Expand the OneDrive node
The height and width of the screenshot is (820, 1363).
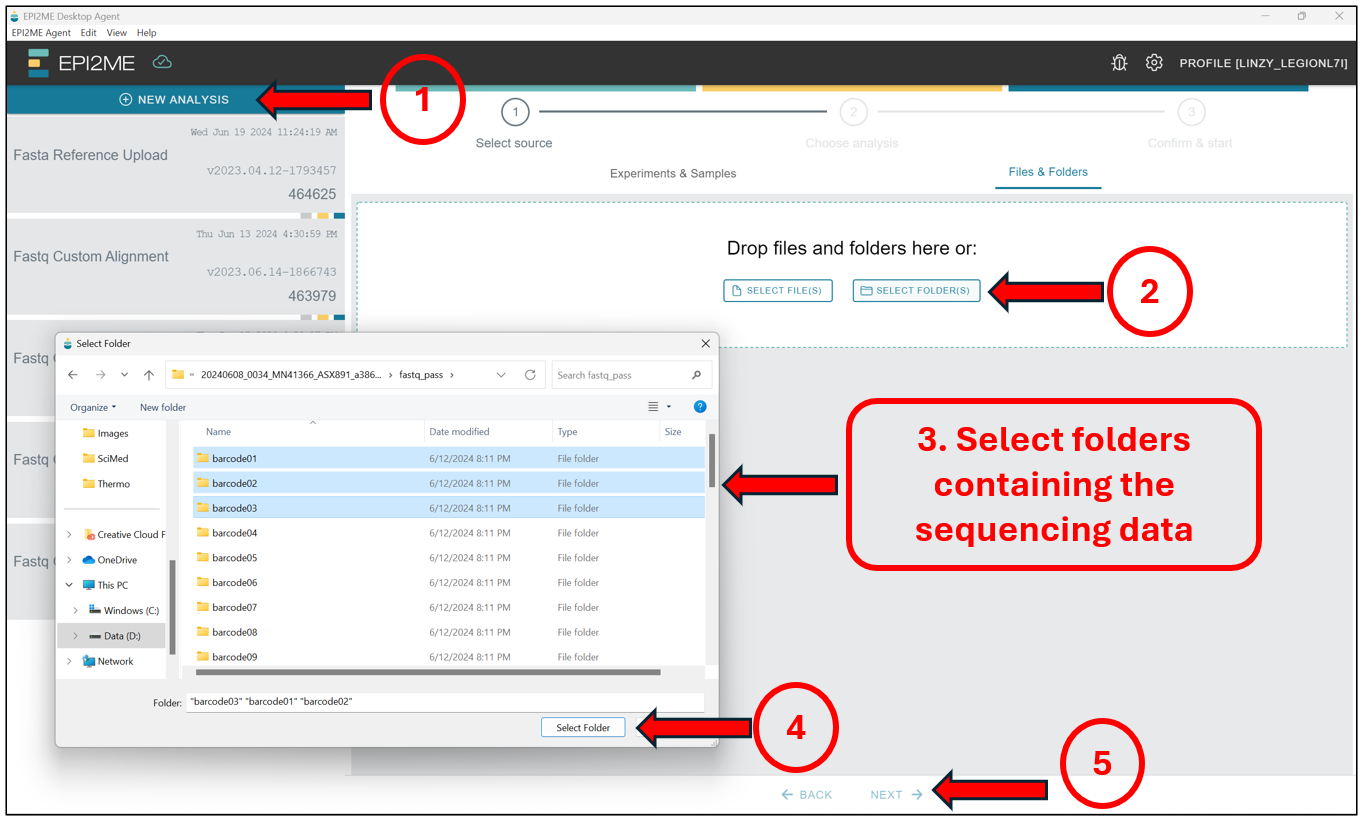(69, 560)
